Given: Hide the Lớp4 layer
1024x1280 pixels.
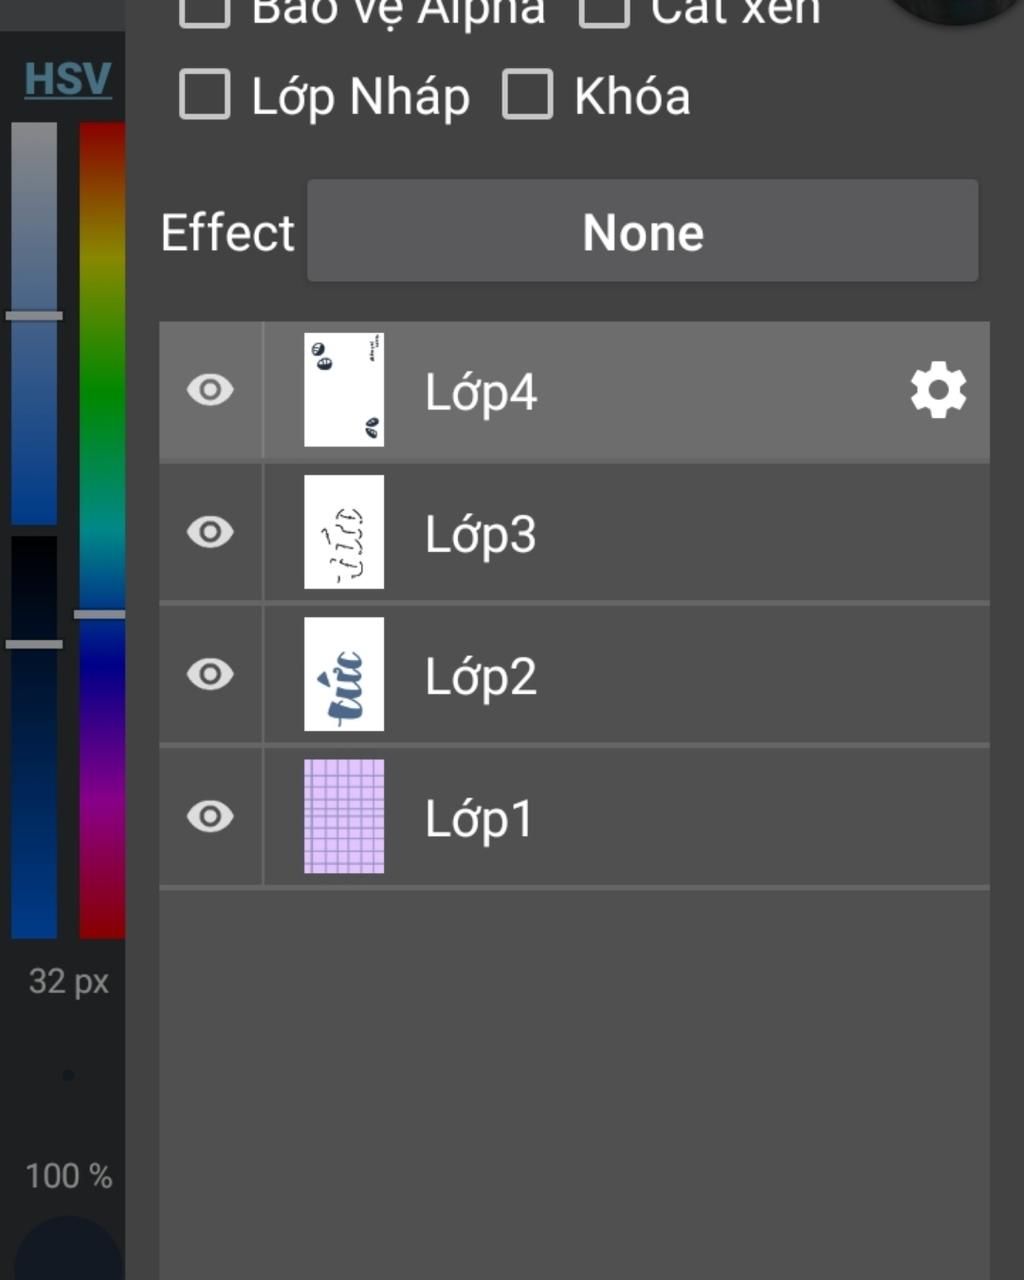Looking at the screenshot, I should 210,390.
